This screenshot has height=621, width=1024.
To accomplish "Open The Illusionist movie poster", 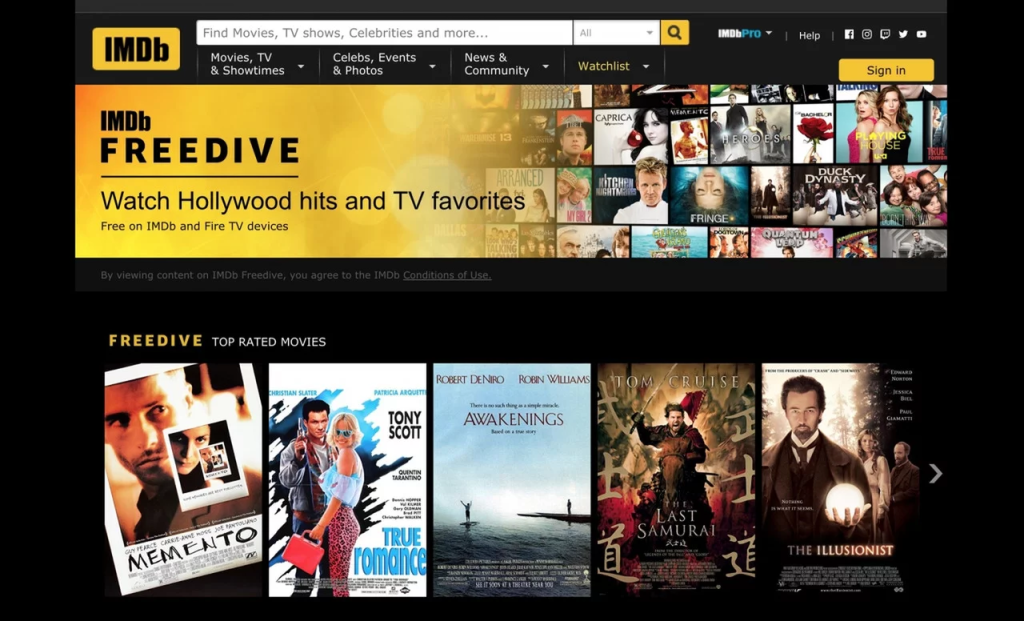I will (x=840, y=479).
